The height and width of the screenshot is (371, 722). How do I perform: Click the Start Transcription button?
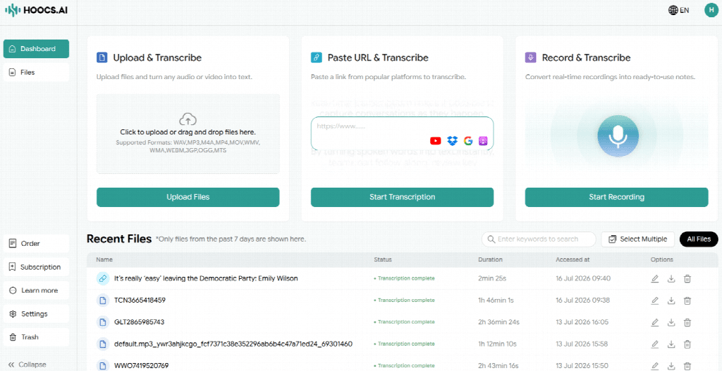(x=402, y=197)
